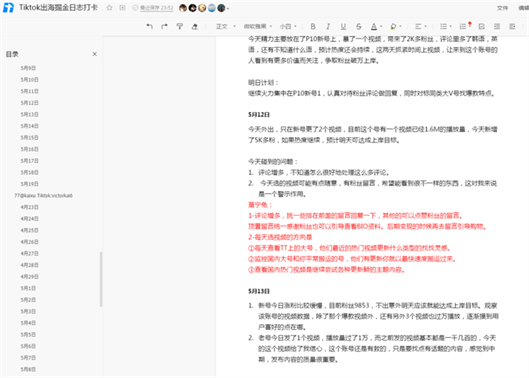Click the fifth collaborator avatar

221,8
